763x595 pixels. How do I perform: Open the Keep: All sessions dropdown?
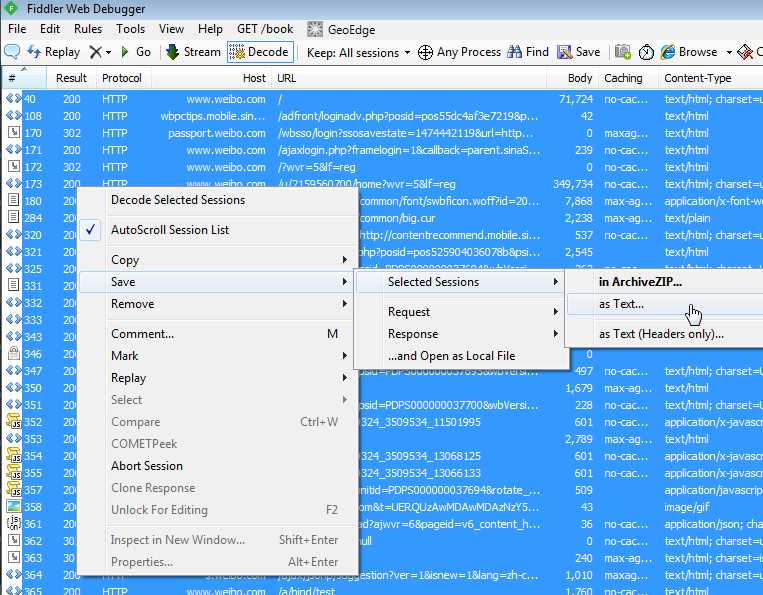359,53
